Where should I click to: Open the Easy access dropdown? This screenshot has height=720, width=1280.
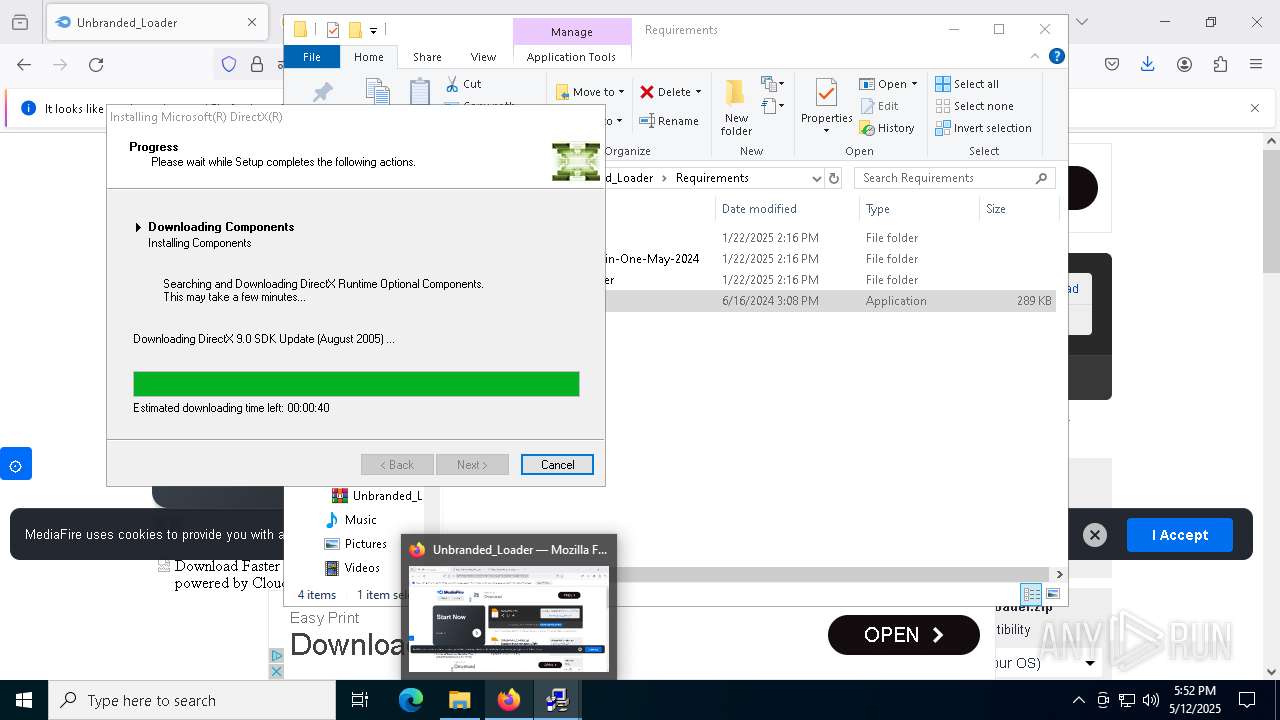tap(772, 105)
